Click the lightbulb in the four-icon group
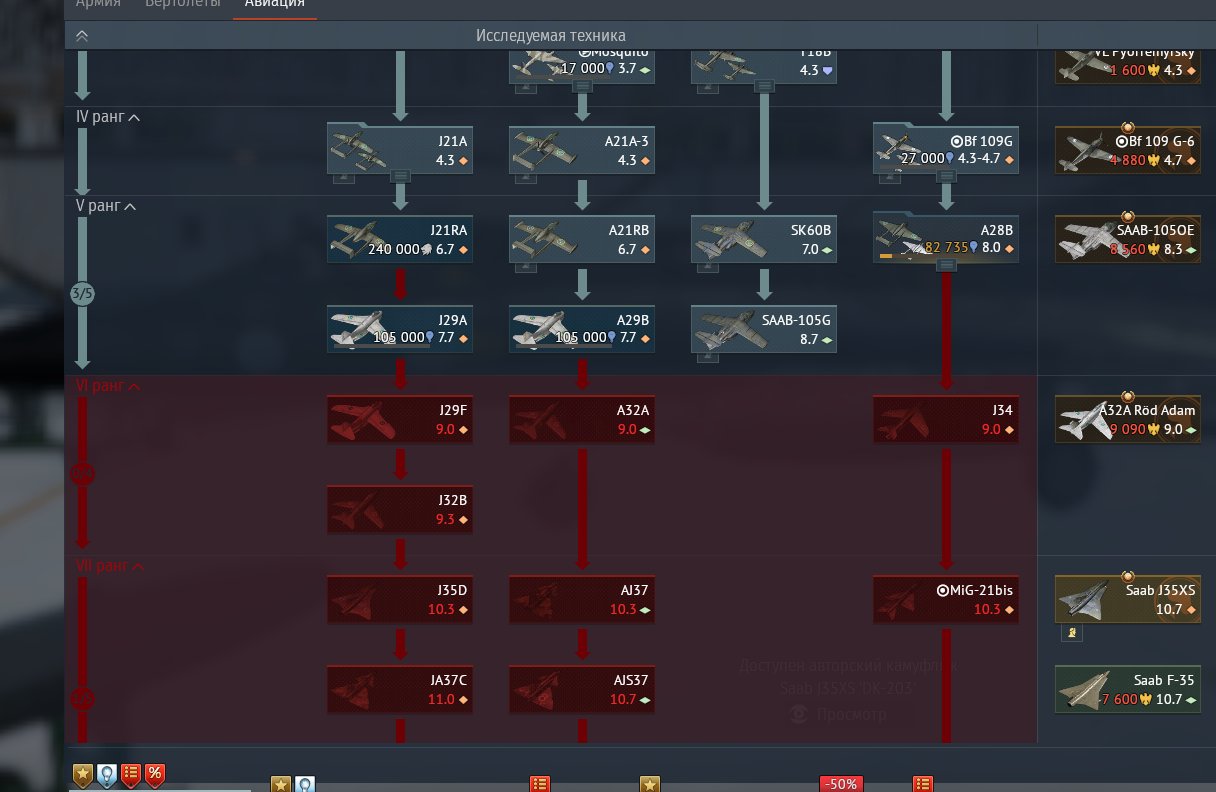 (x=107, y=774)
